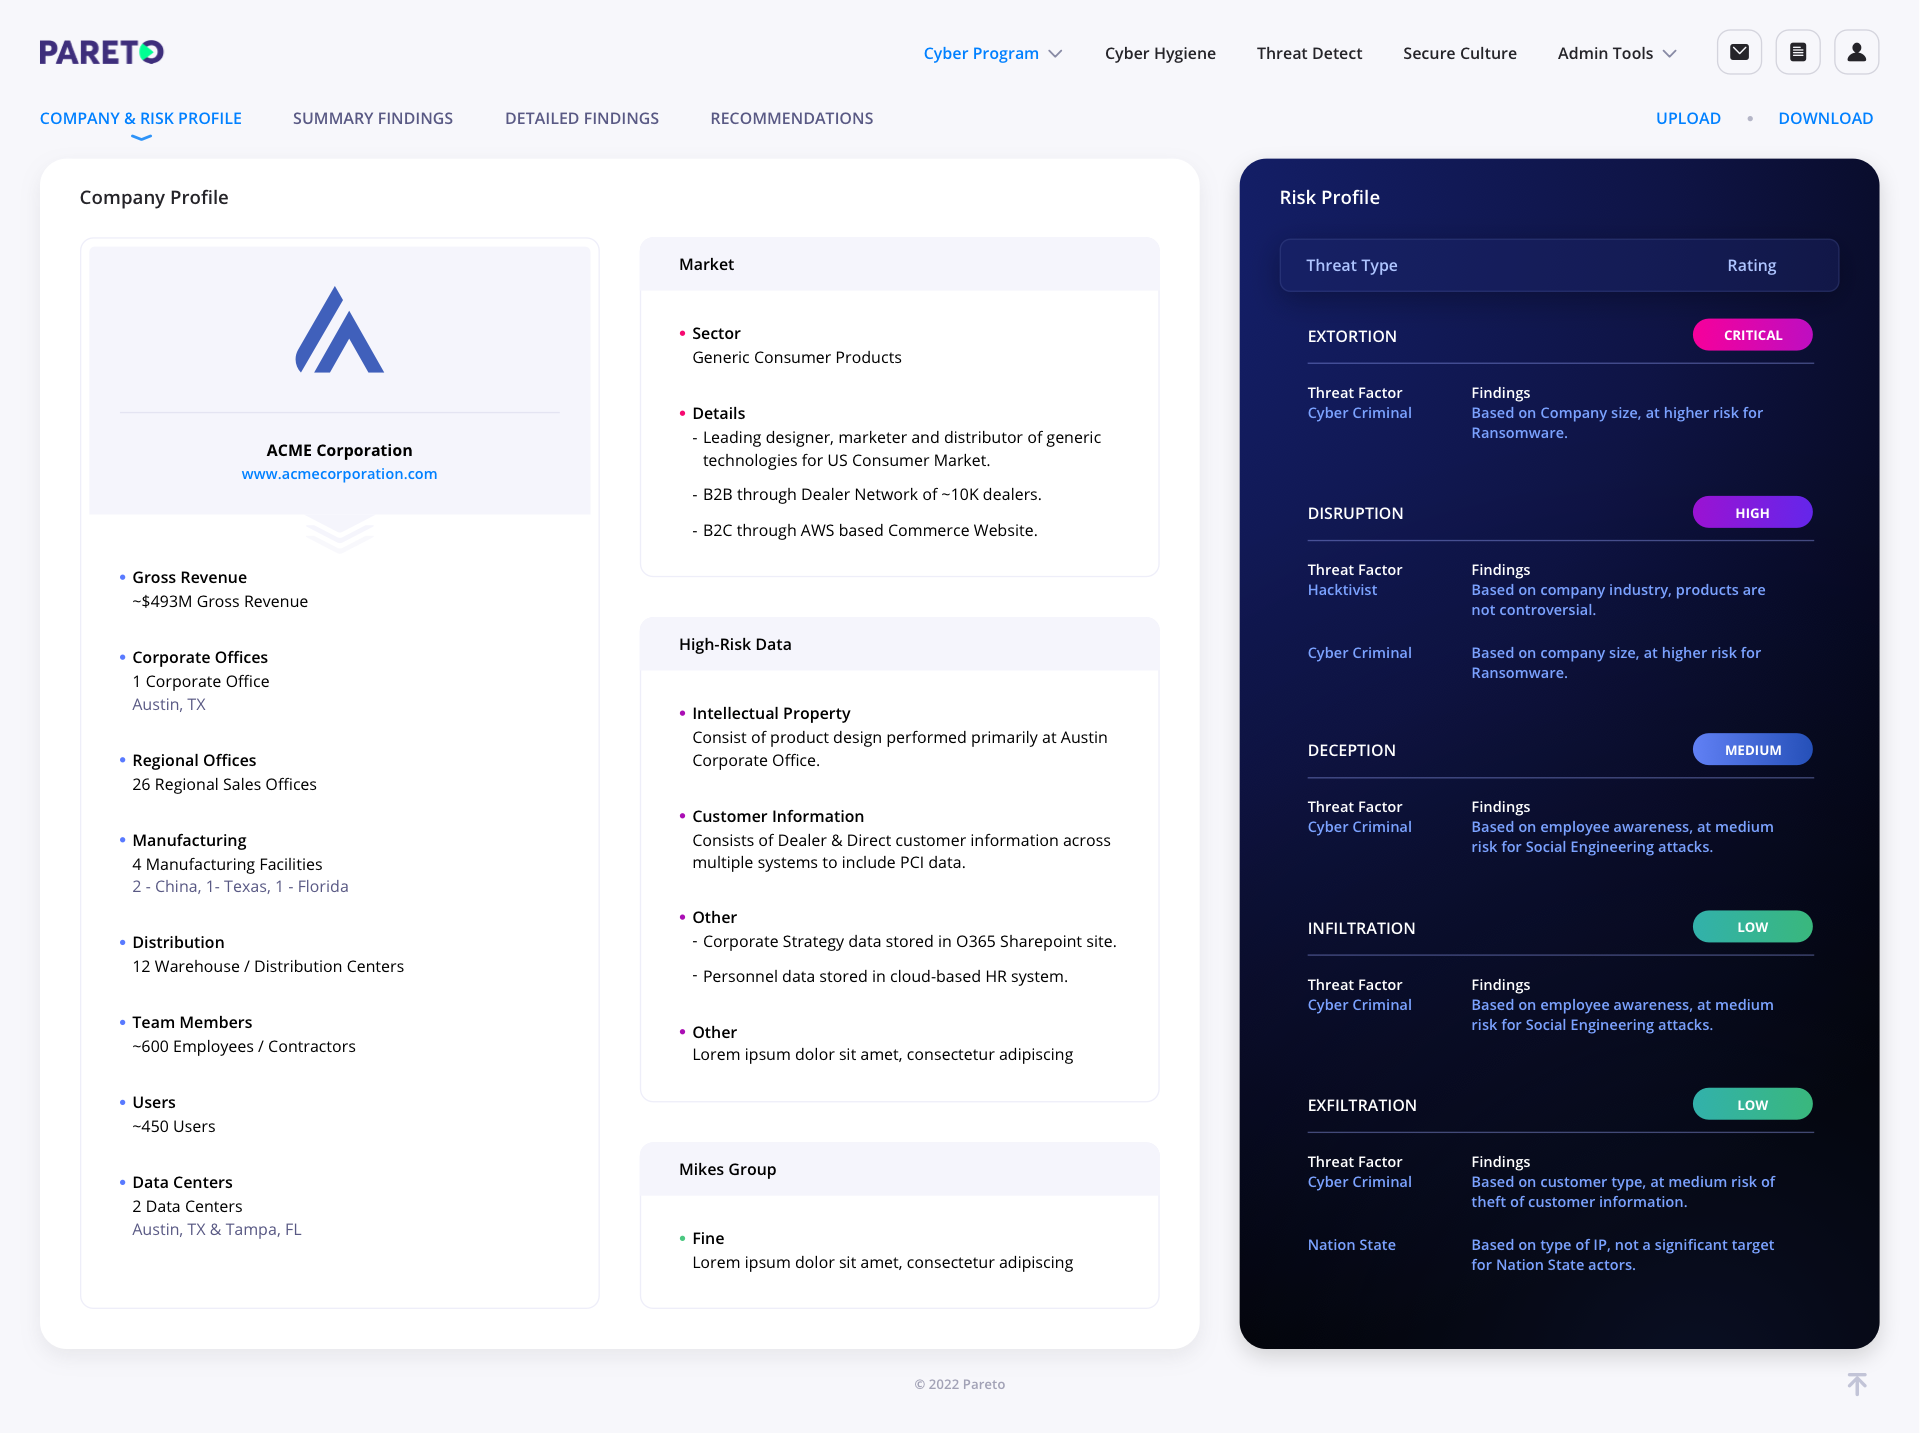
Task: Click the CRITICAL rating badge for Extortion
Action: pos(1752,335)
